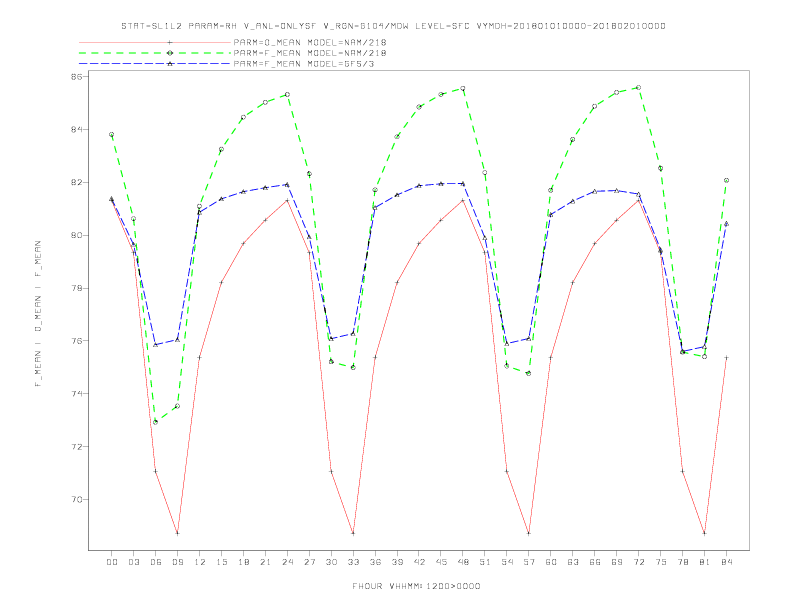This screenshot has height=612, width=792.
Task: Click the y-axis tick label 70
Action: pos(77,499)
